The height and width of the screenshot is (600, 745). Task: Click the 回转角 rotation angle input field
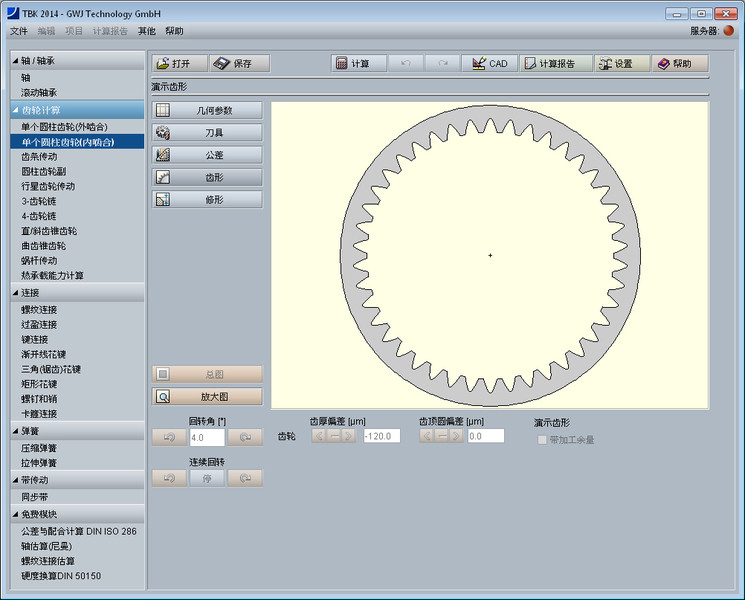click(206, 437)
